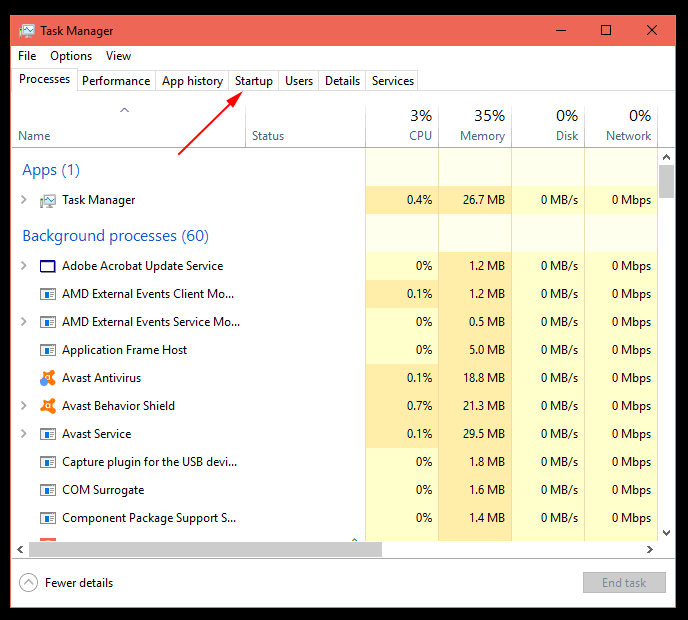Click the Fewer details circle arrow icon

tap(29, 583)
